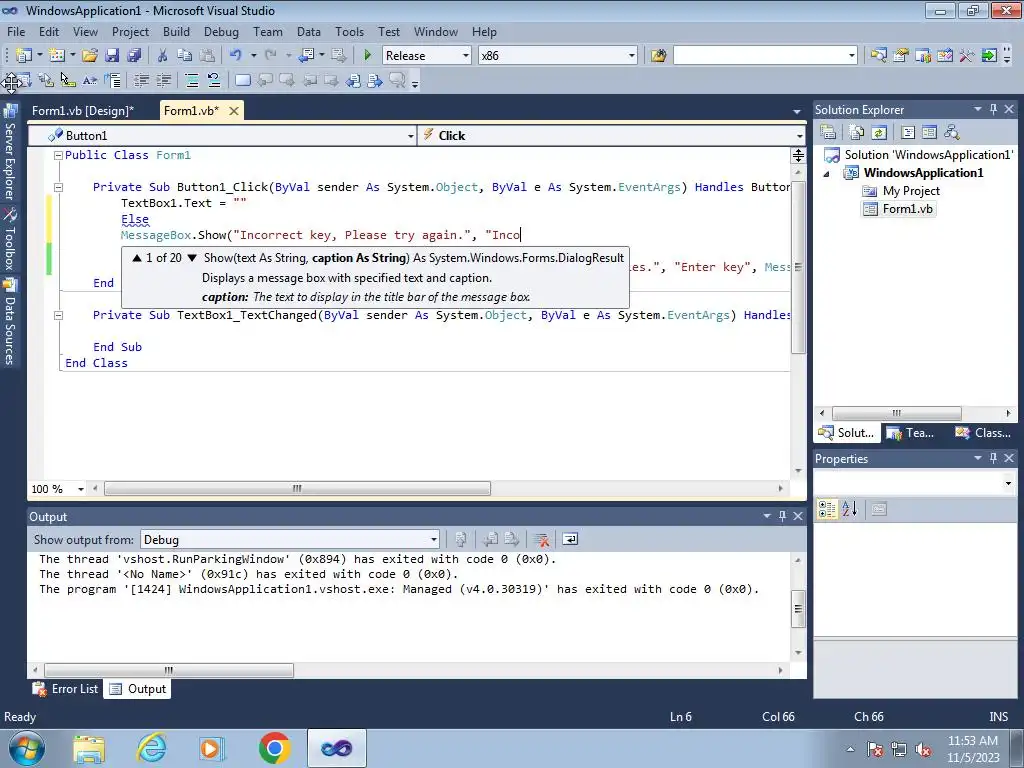The height and width of the screenshot is (768, 1024).
Task: Comment out the selected lines icon
Action: pos(192,80)
